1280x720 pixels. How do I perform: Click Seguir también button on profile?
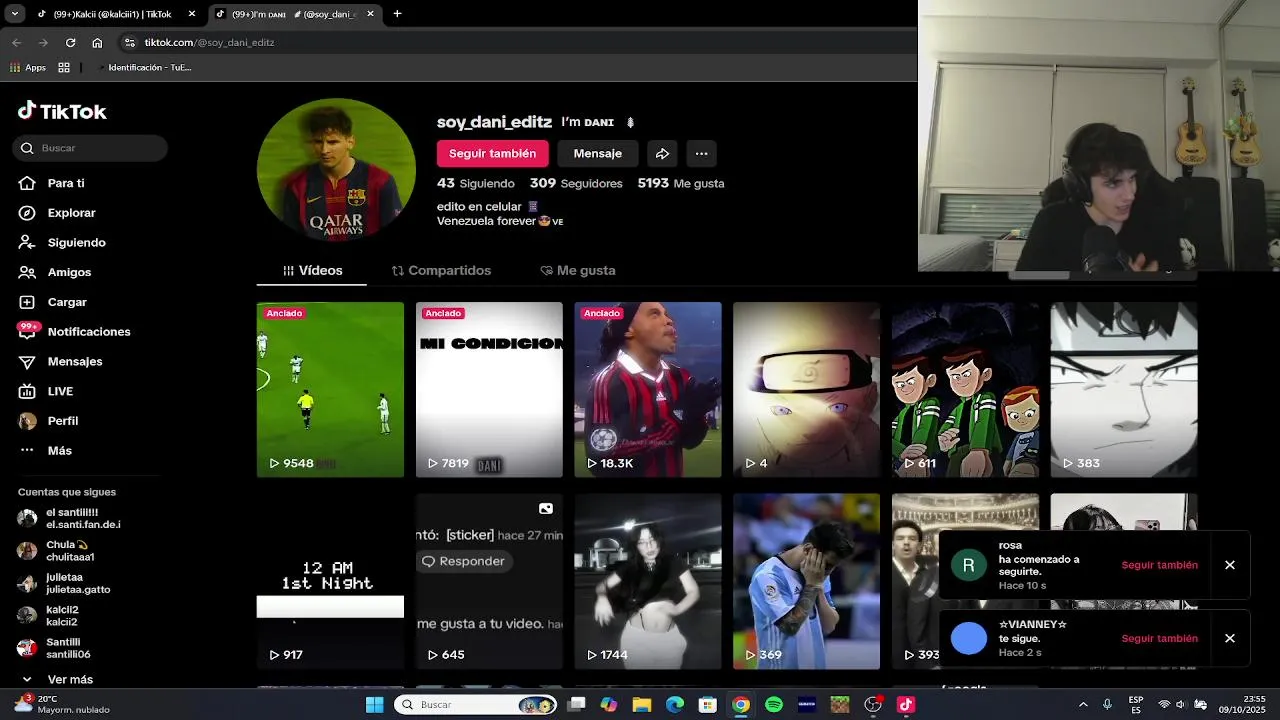click(492, 153)
